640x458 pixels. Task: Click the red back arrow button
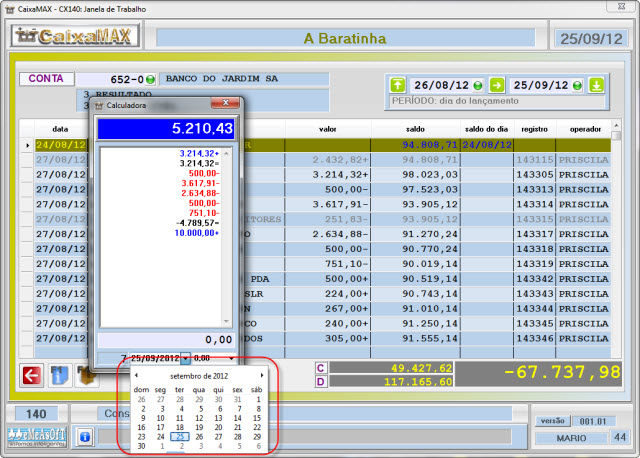coord(33,376)
